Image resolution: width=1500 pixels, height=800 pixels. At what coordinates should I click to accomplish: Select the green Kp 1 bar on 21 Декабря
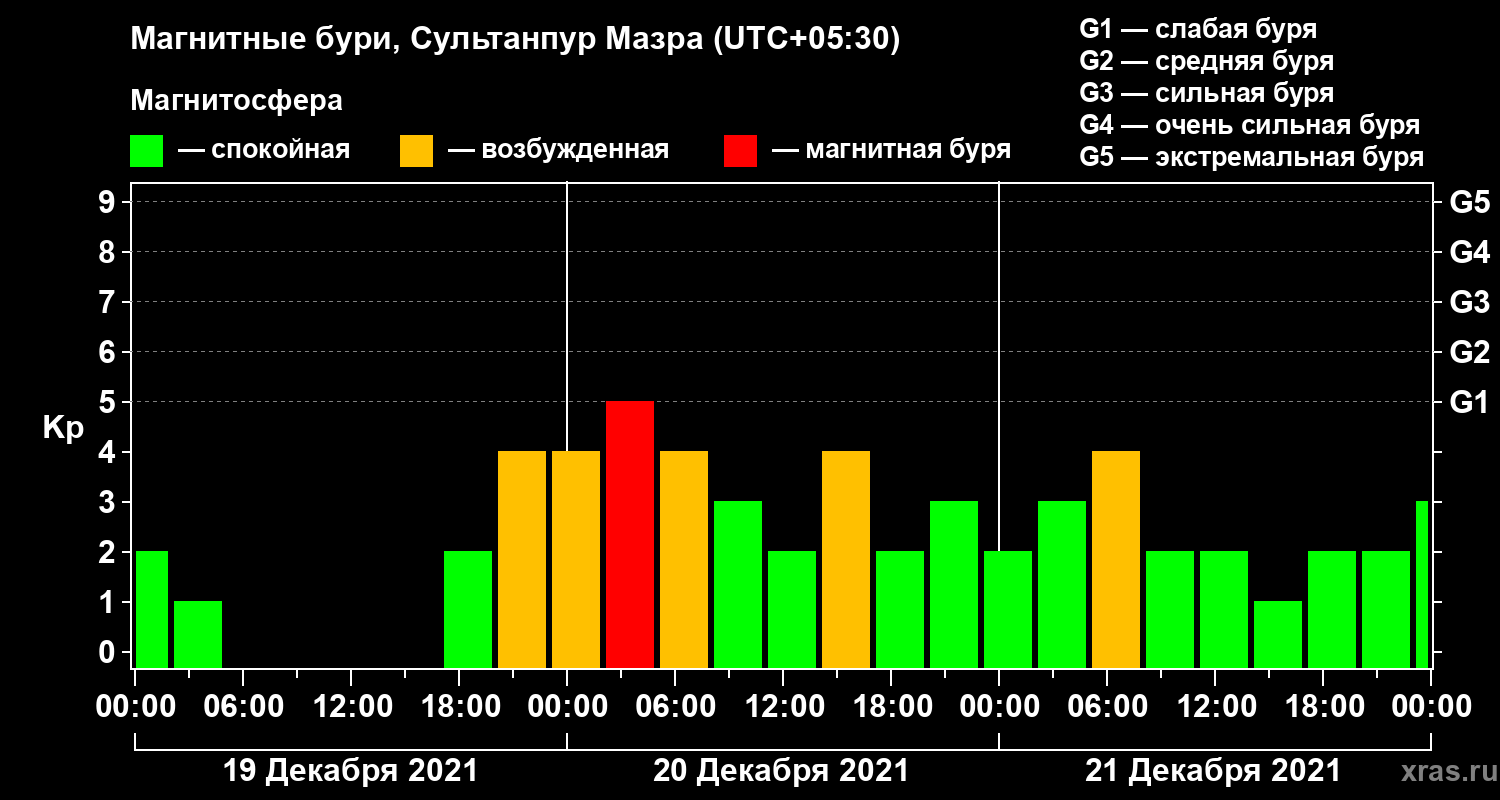tap(1278, 634)
